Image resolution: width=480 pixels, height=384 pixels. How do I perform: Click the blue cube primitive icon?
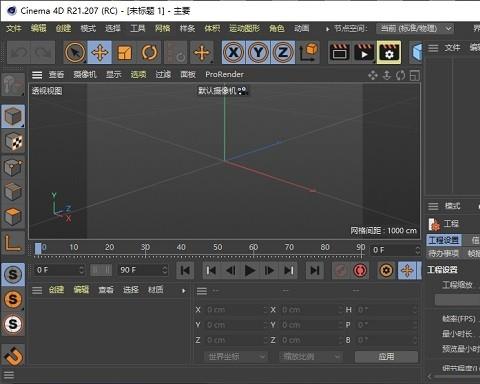click(416, 52)
